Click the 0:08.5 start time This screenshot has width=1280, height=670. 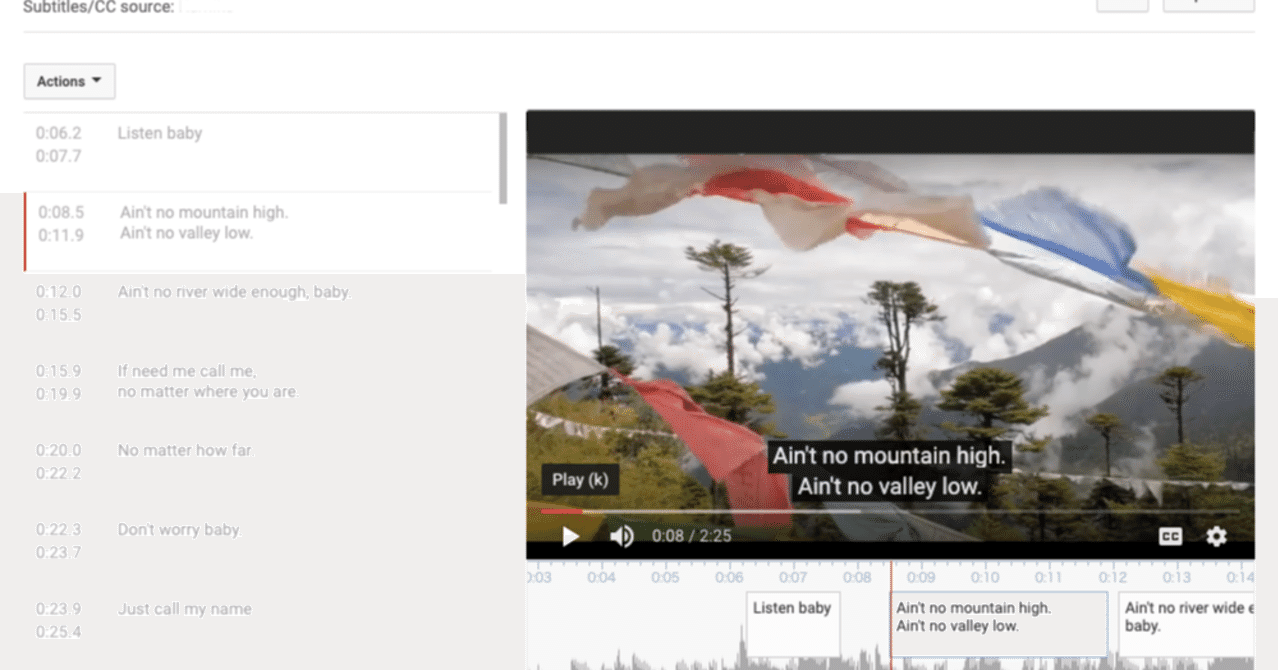point(61,212)
